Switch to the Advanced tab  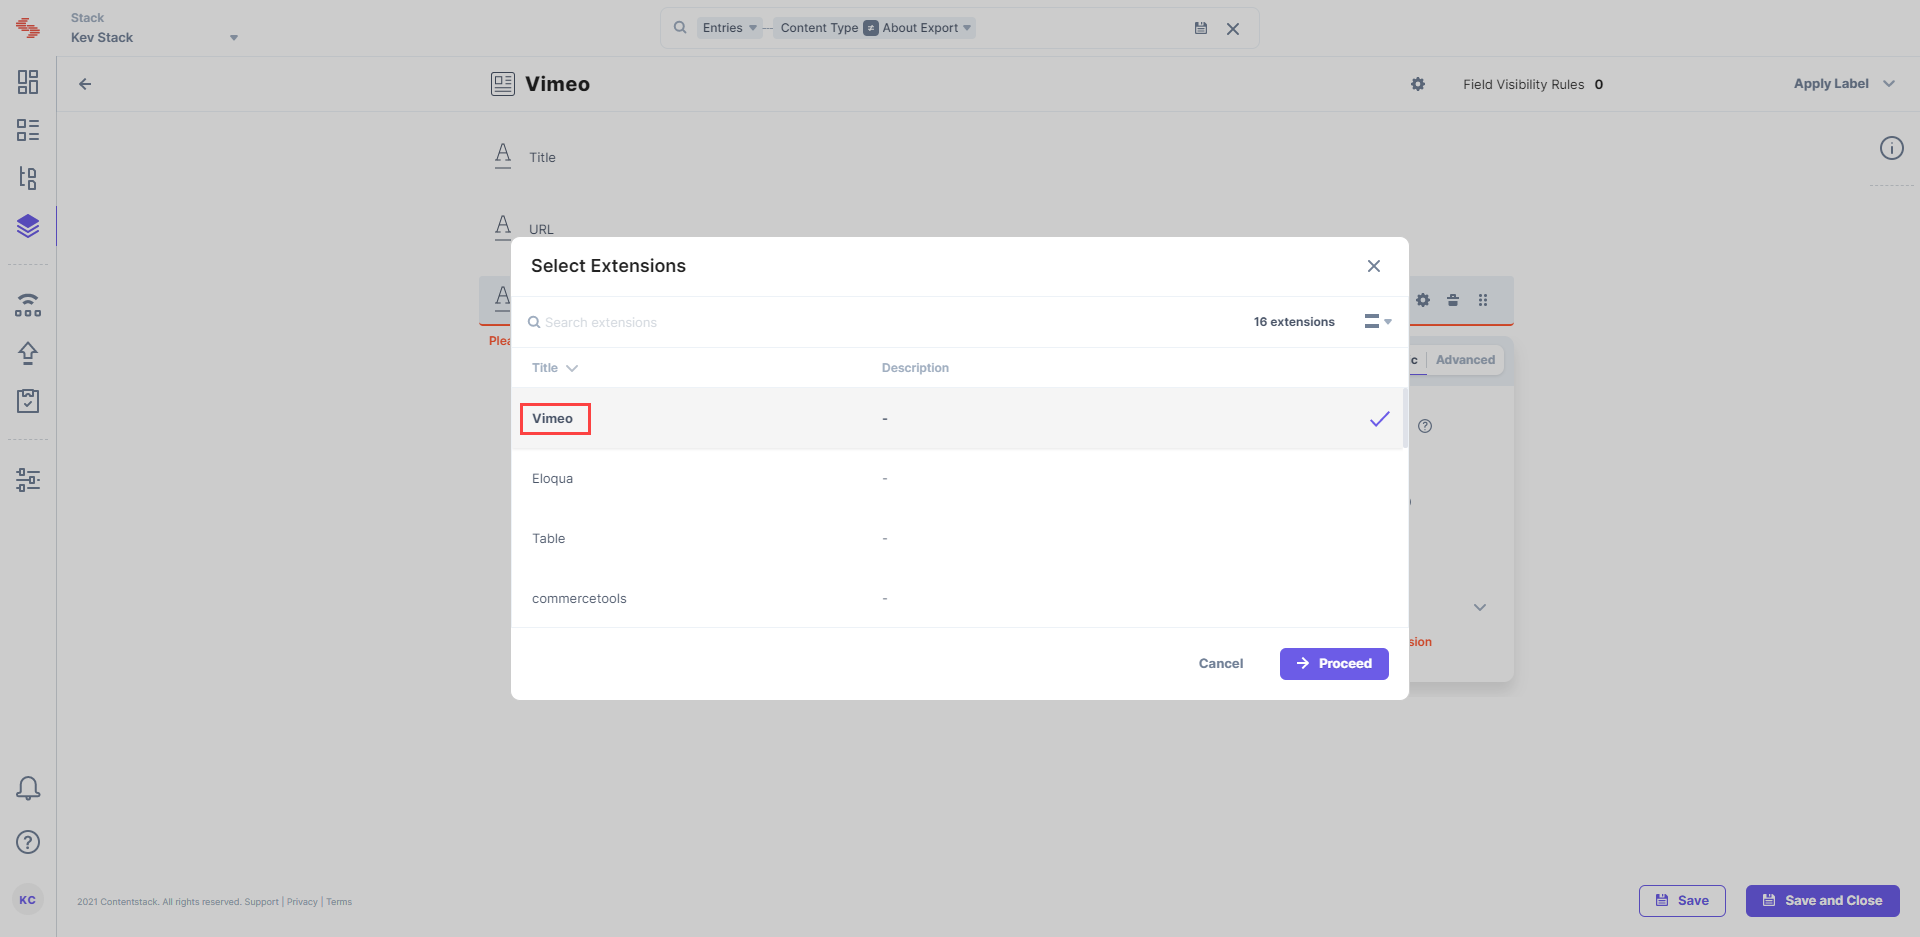[x=1465, y=360]
